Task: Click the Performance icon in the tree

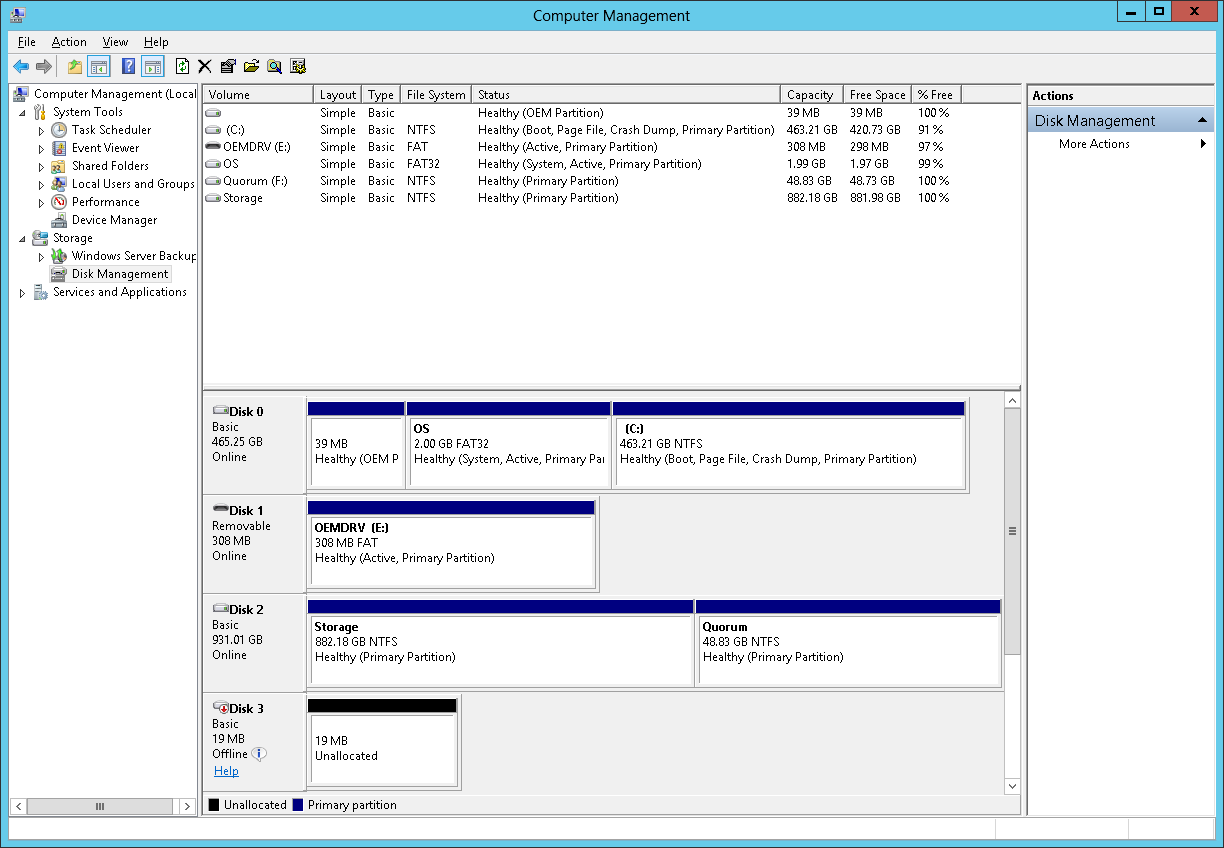Action: point(59,202)
